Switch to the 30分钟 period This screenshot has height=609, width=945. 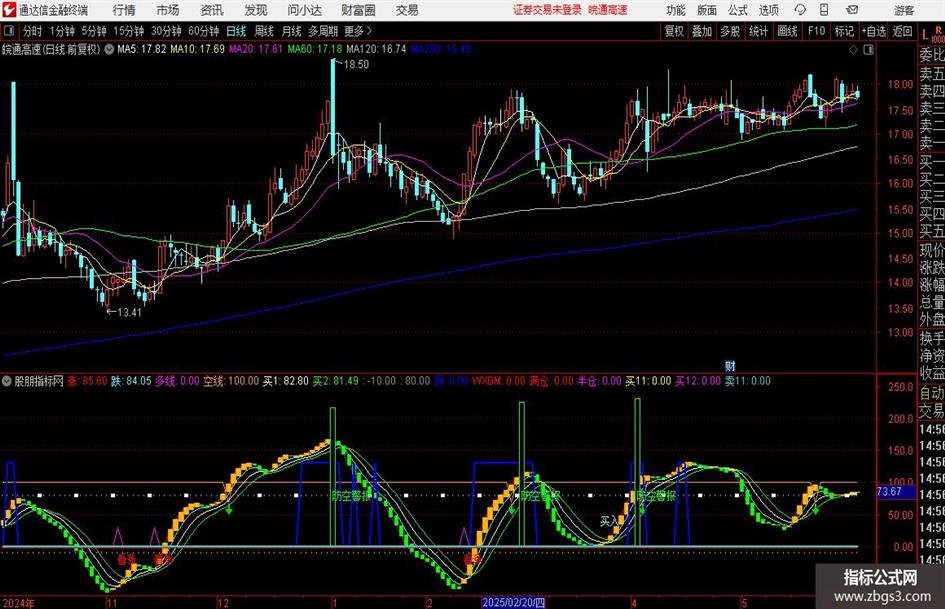point(166,31)
